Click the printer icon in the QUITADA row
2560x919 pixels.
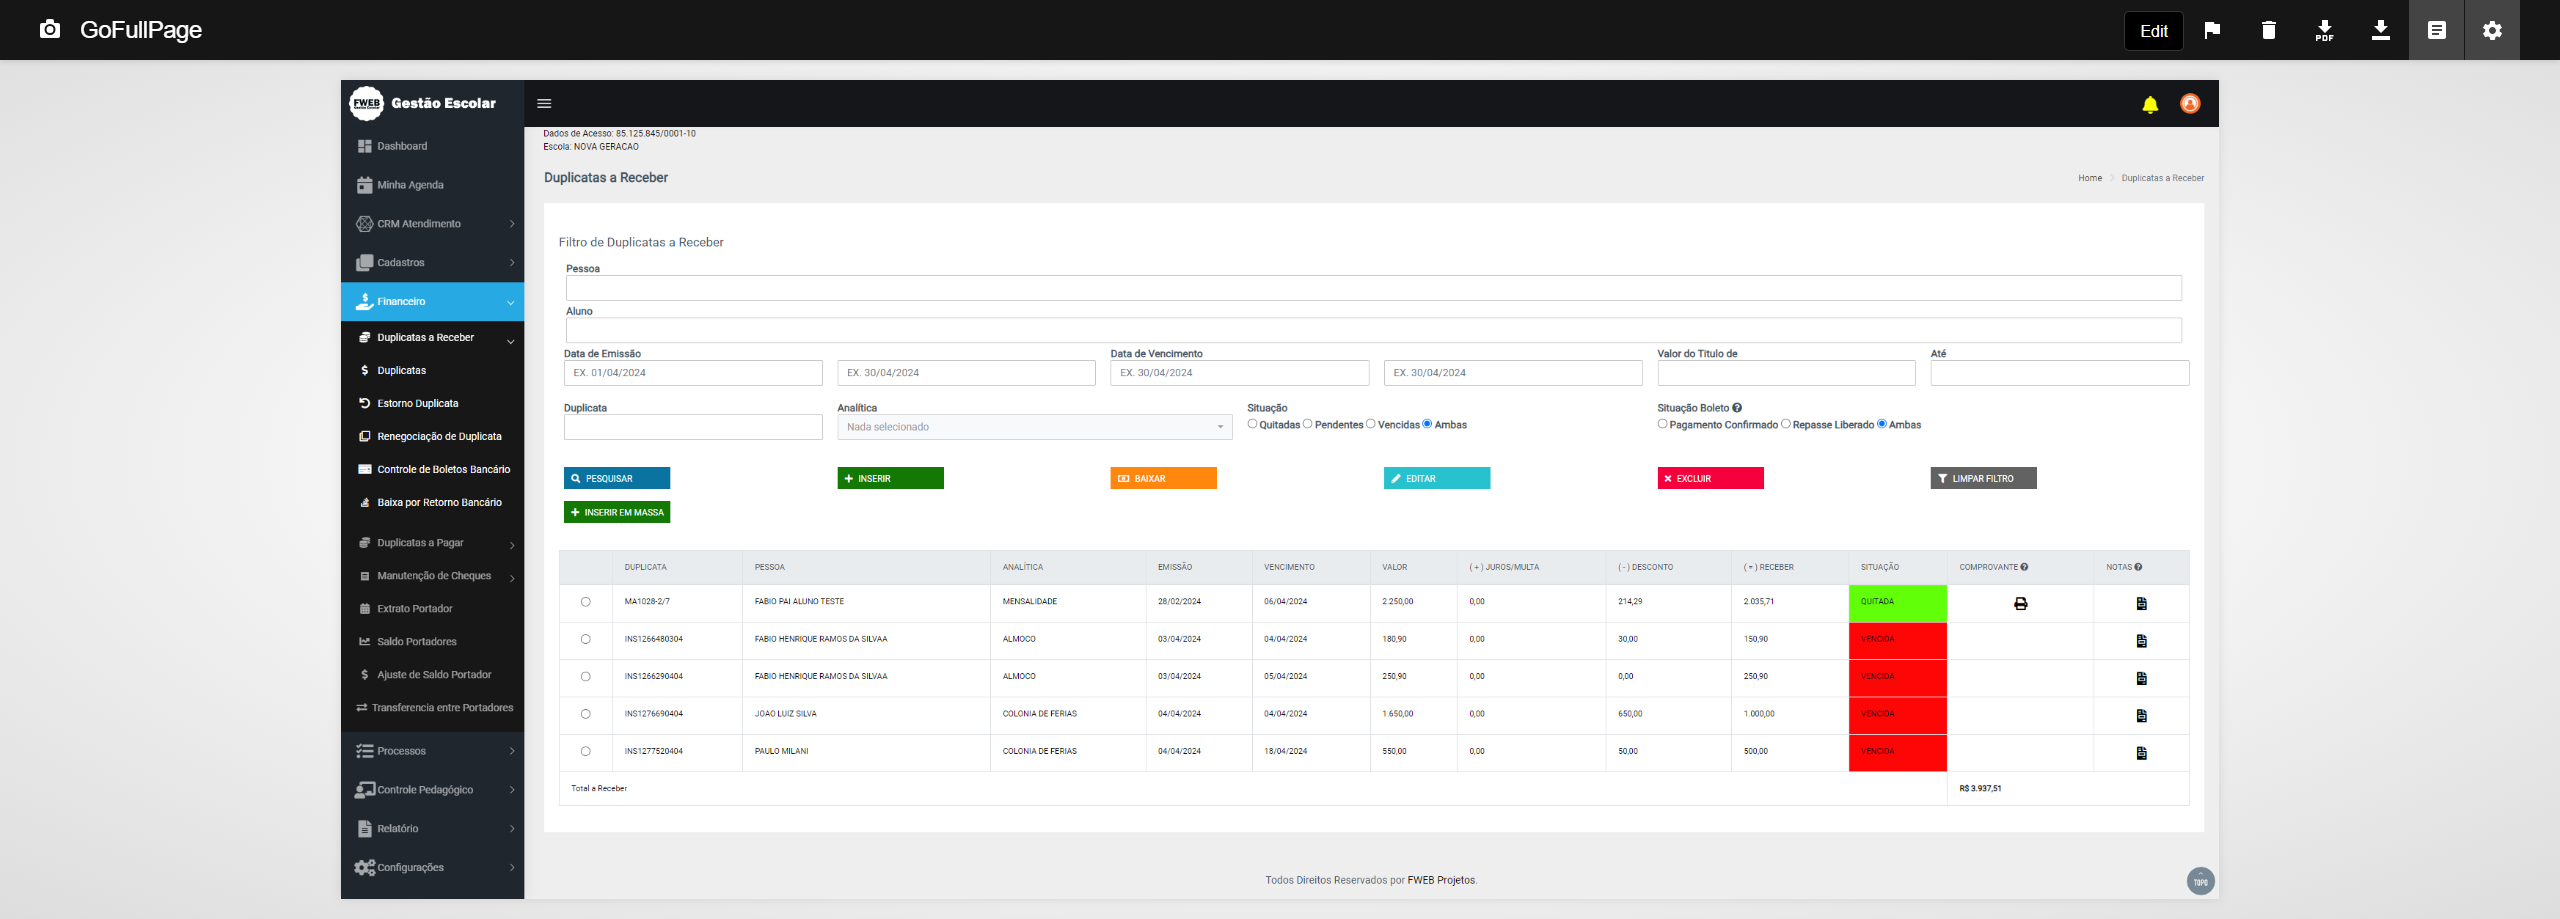pyautogui.click(x=2020, y=603)
